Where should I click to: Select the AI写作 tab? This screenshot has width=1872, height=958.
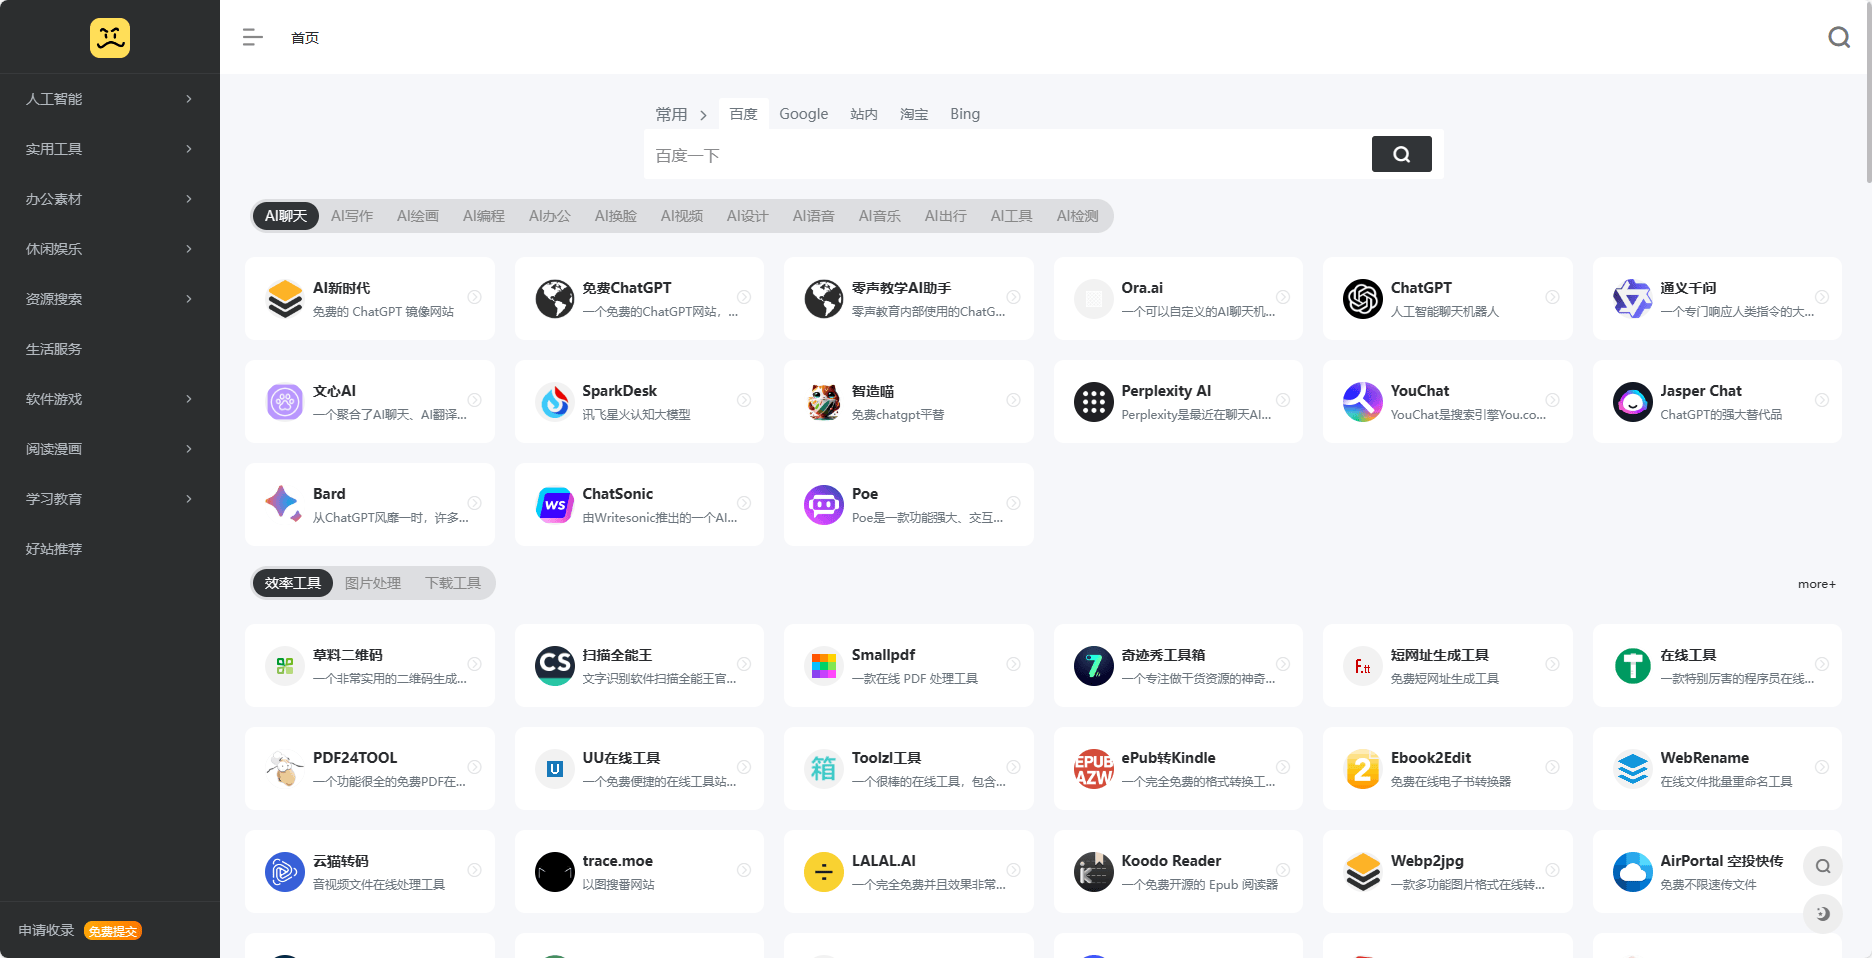coord(352,216)
